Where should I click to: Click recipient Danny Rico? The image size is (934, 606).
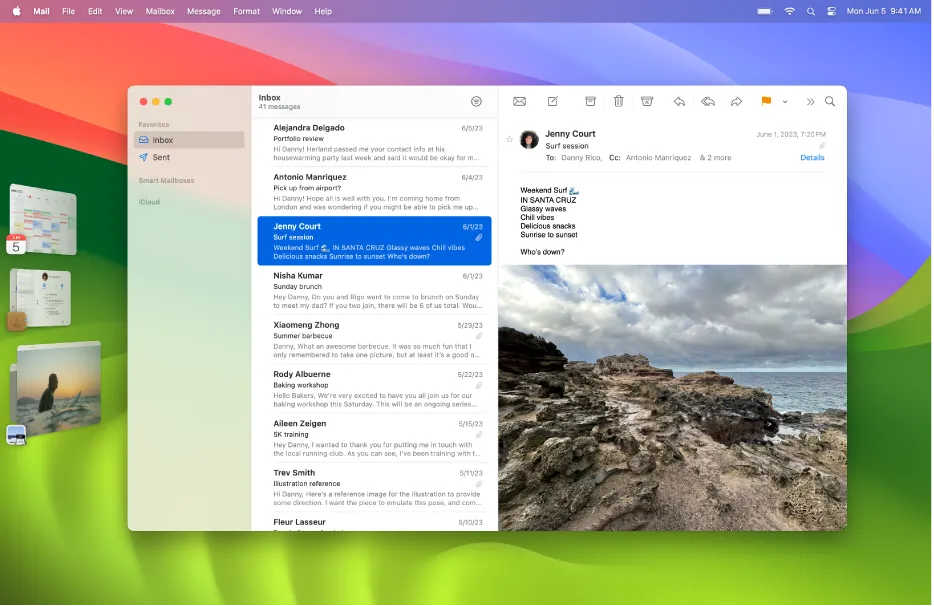tap(582, 158)
